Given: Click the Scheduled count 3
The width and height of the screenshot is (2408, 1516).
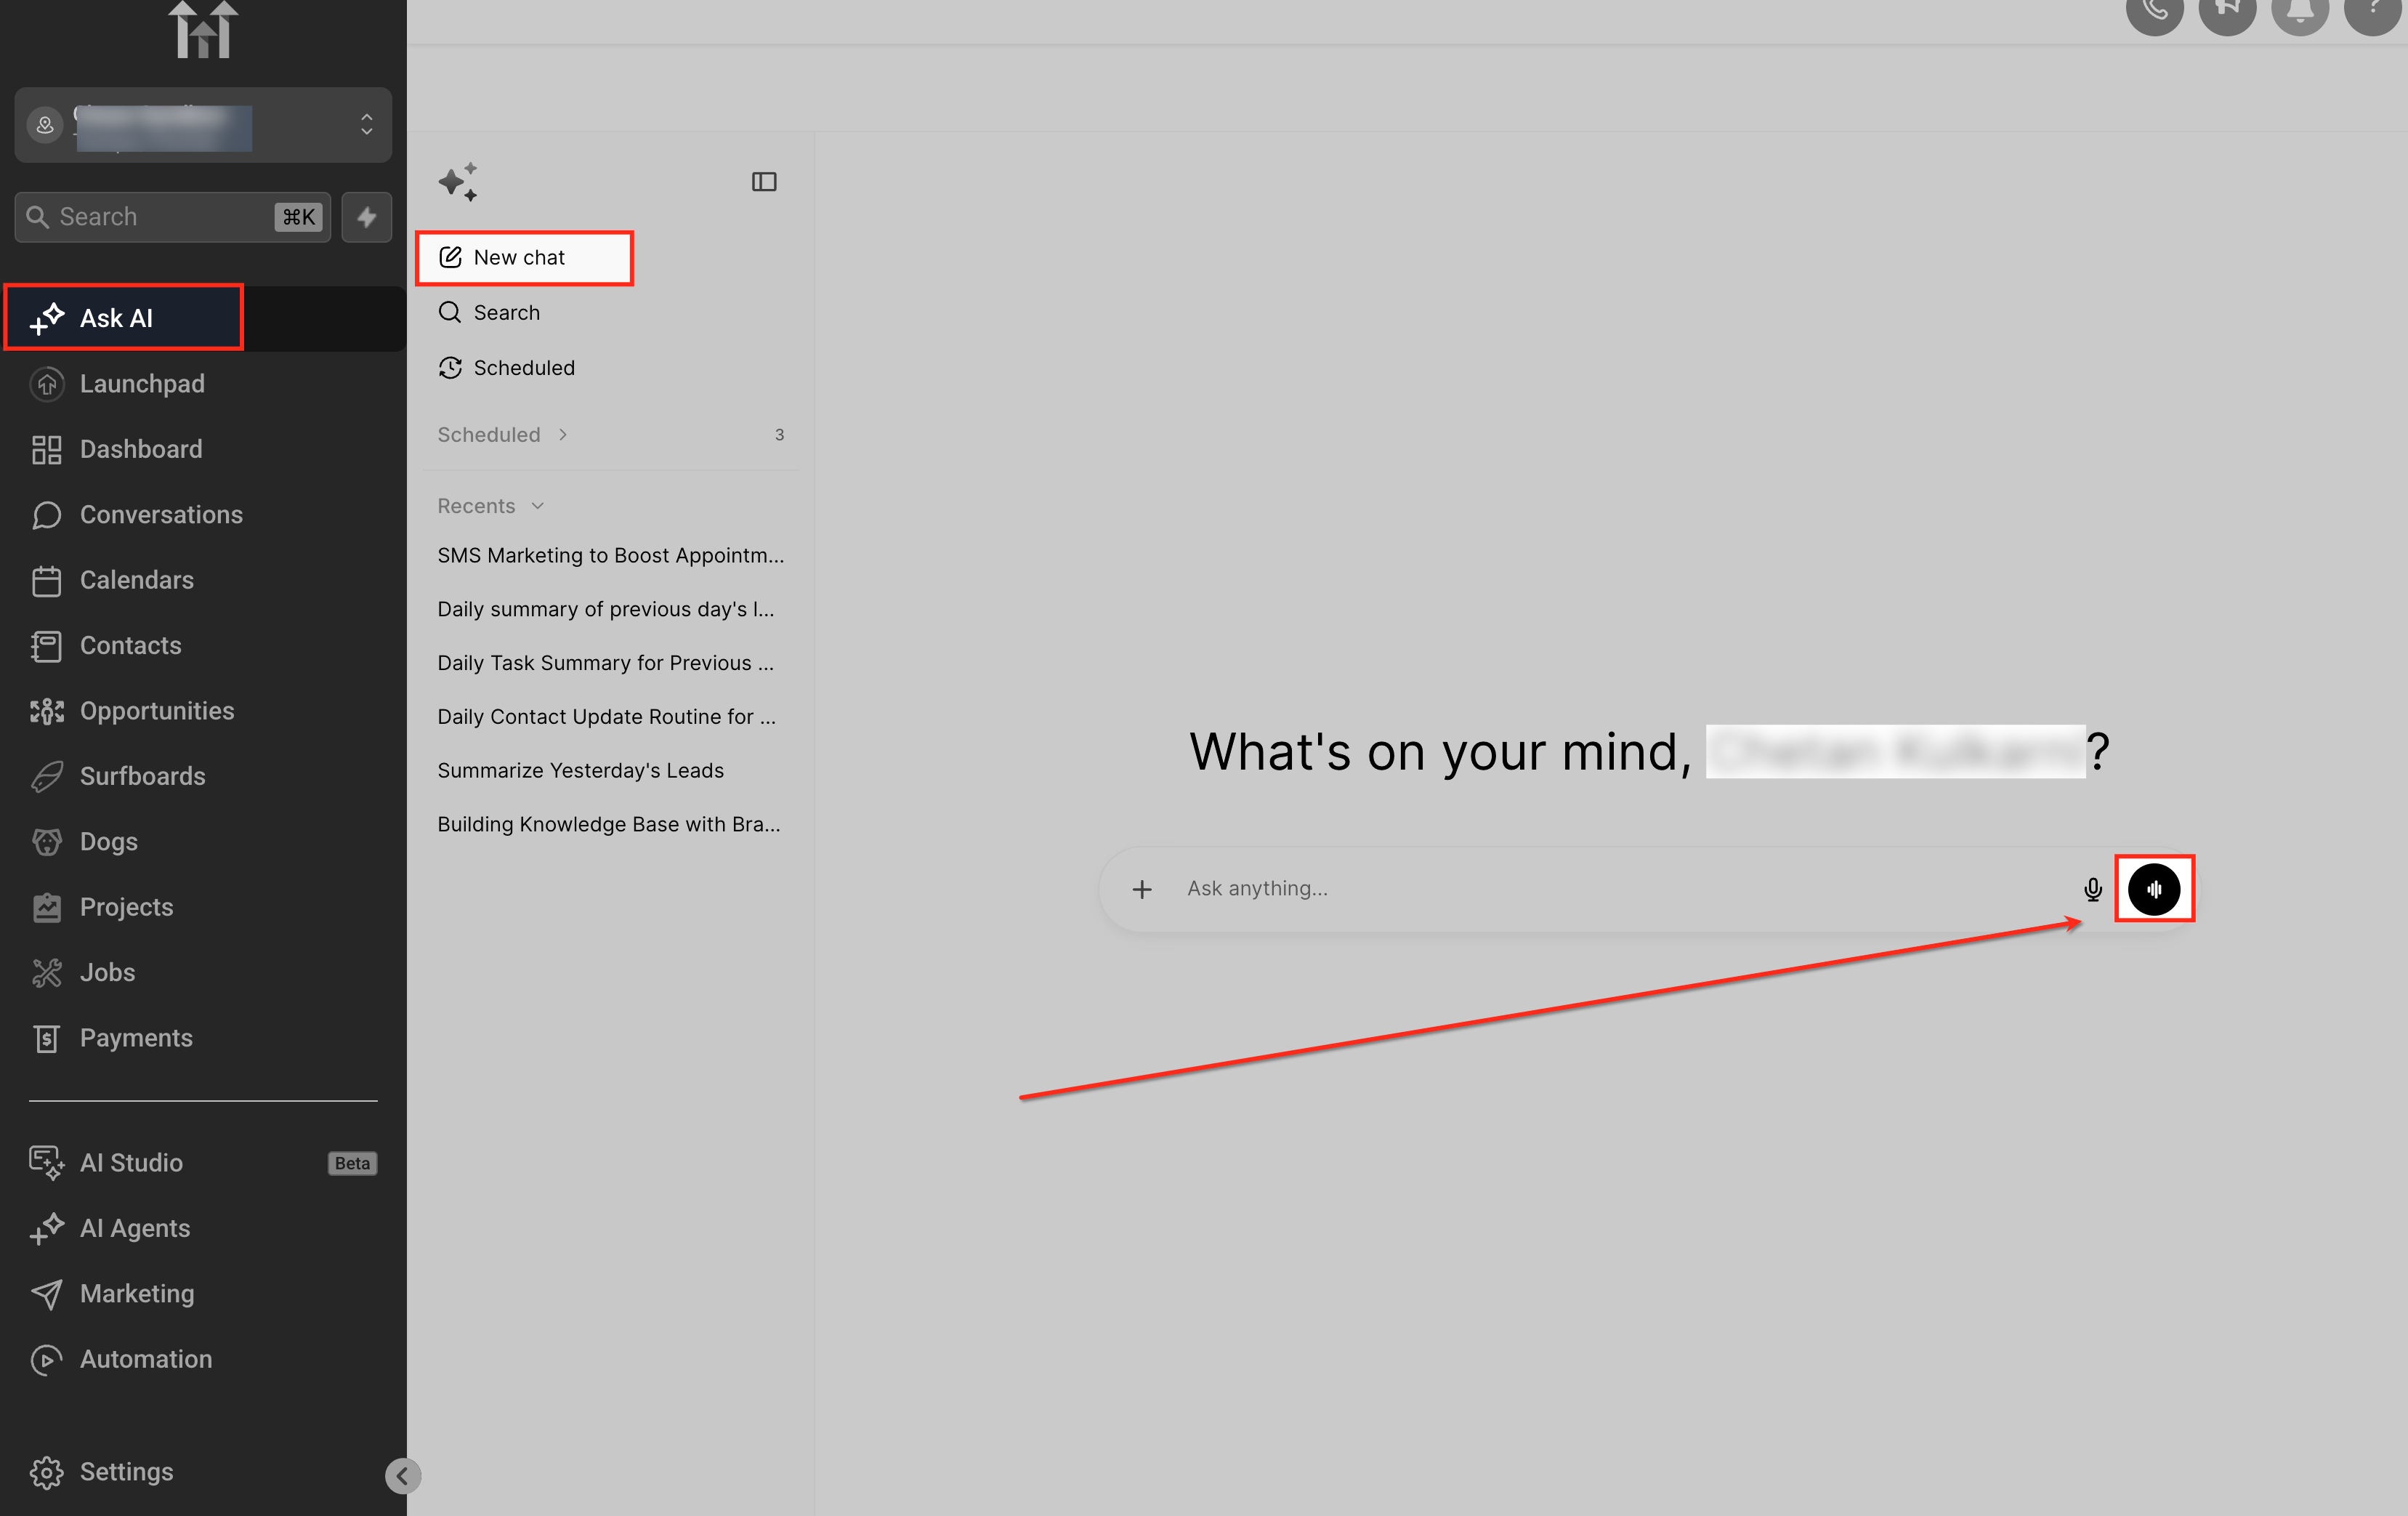Looking at the screenshot, I should pos(779,435).
